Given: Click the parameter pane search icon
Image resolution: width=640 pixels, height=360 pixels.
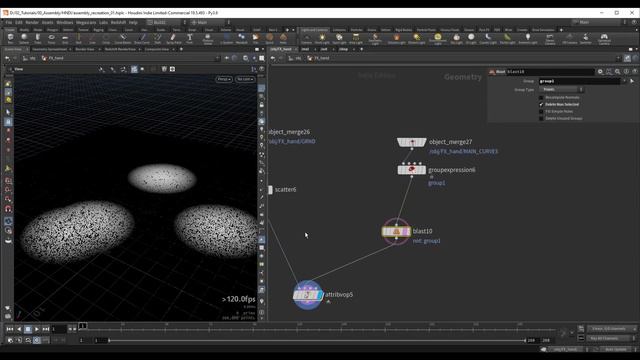Looking at the screenshot, I should coord(618,71).
